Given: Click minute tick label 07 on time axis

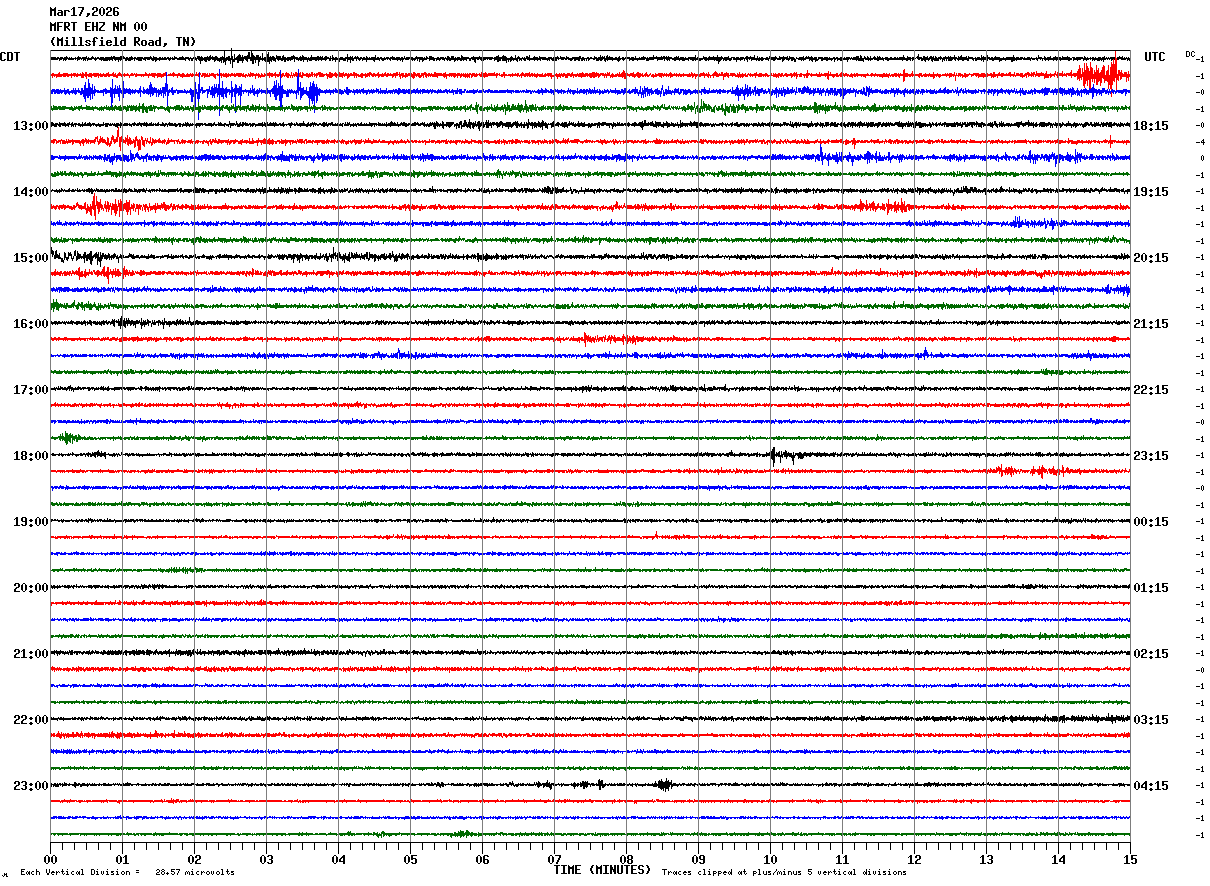Looking at the screenshot, I should [x=554, y=859].
